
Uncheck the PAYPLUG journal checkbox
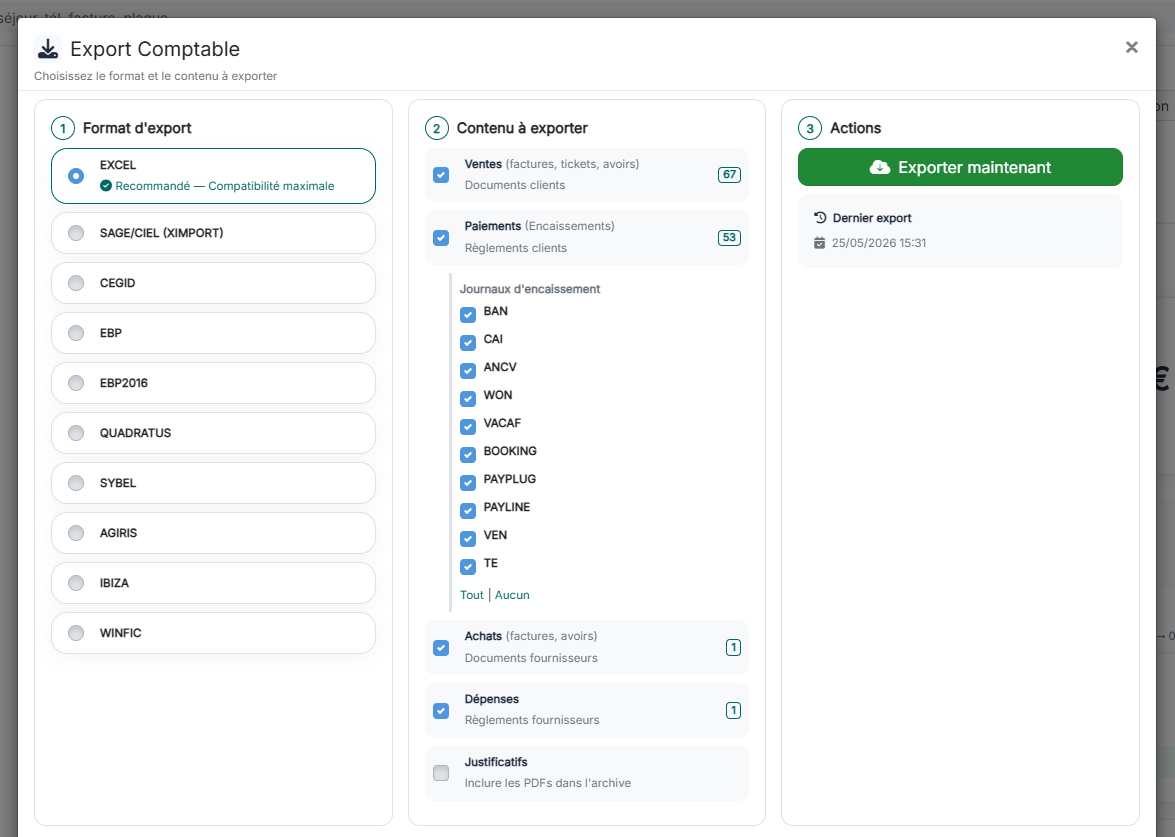tap(468, 483)
